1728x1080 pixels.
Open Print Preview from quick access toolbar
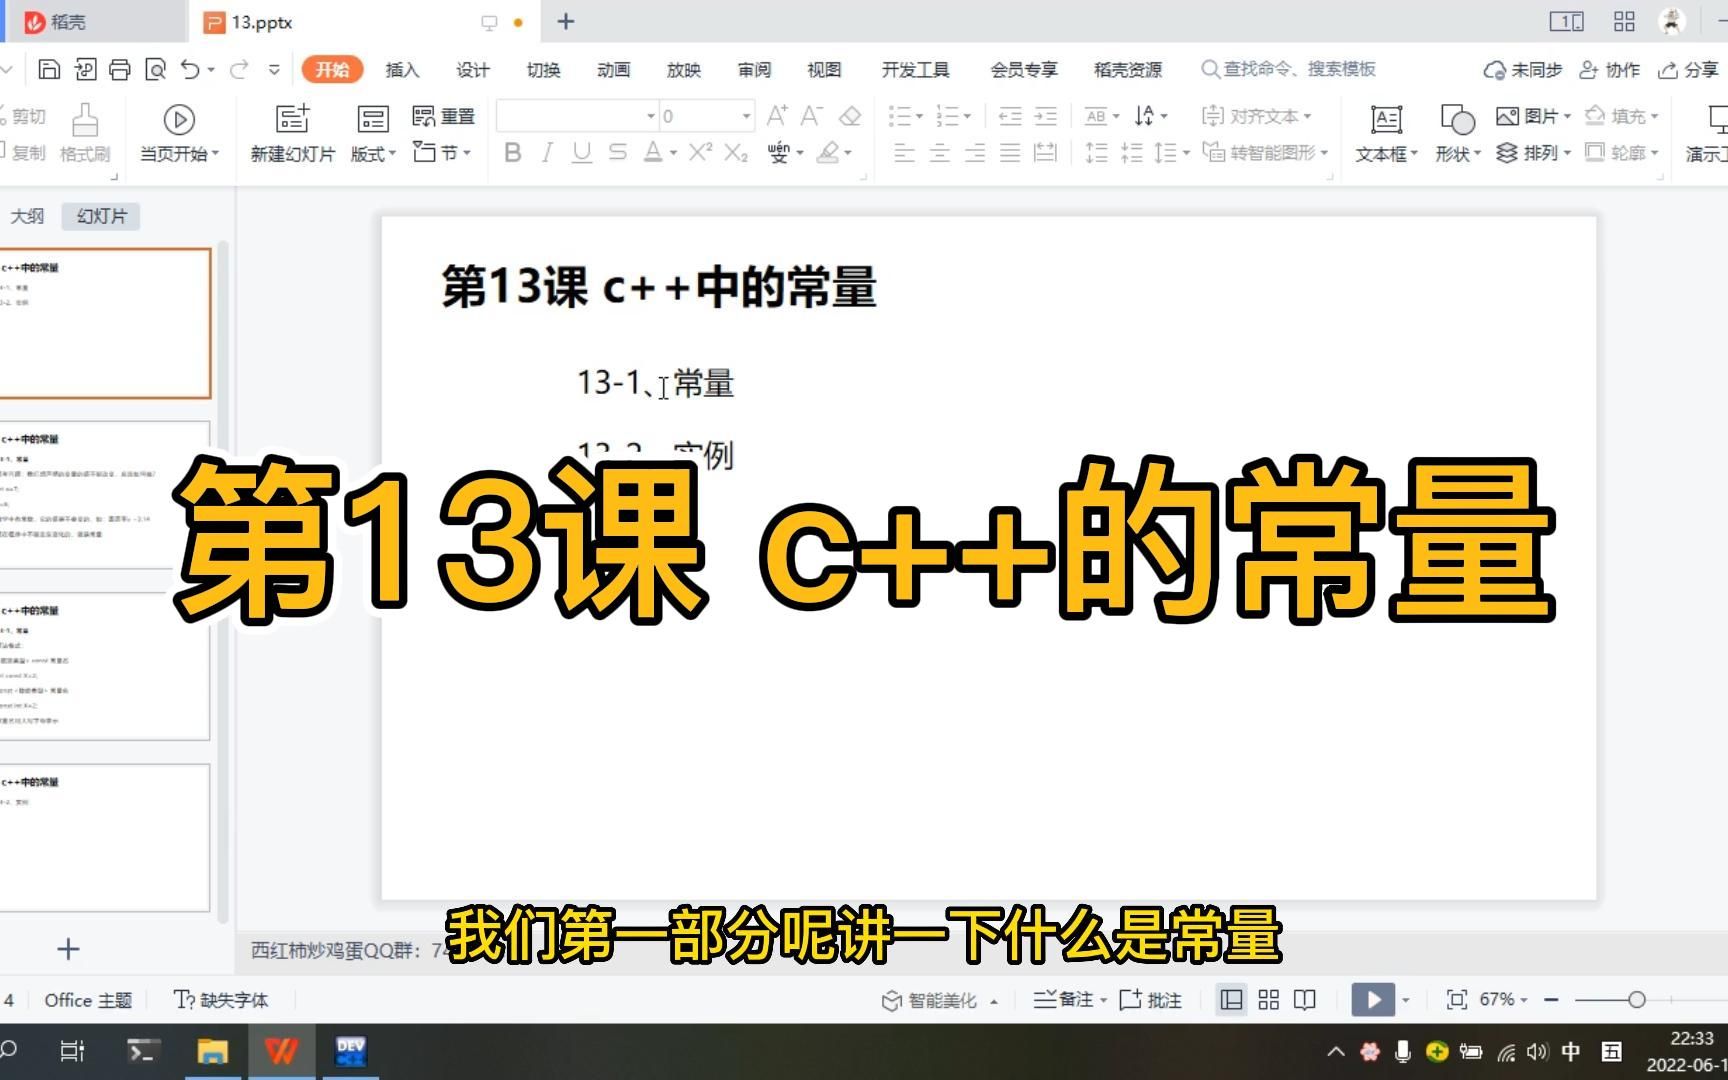pos(155,69)
